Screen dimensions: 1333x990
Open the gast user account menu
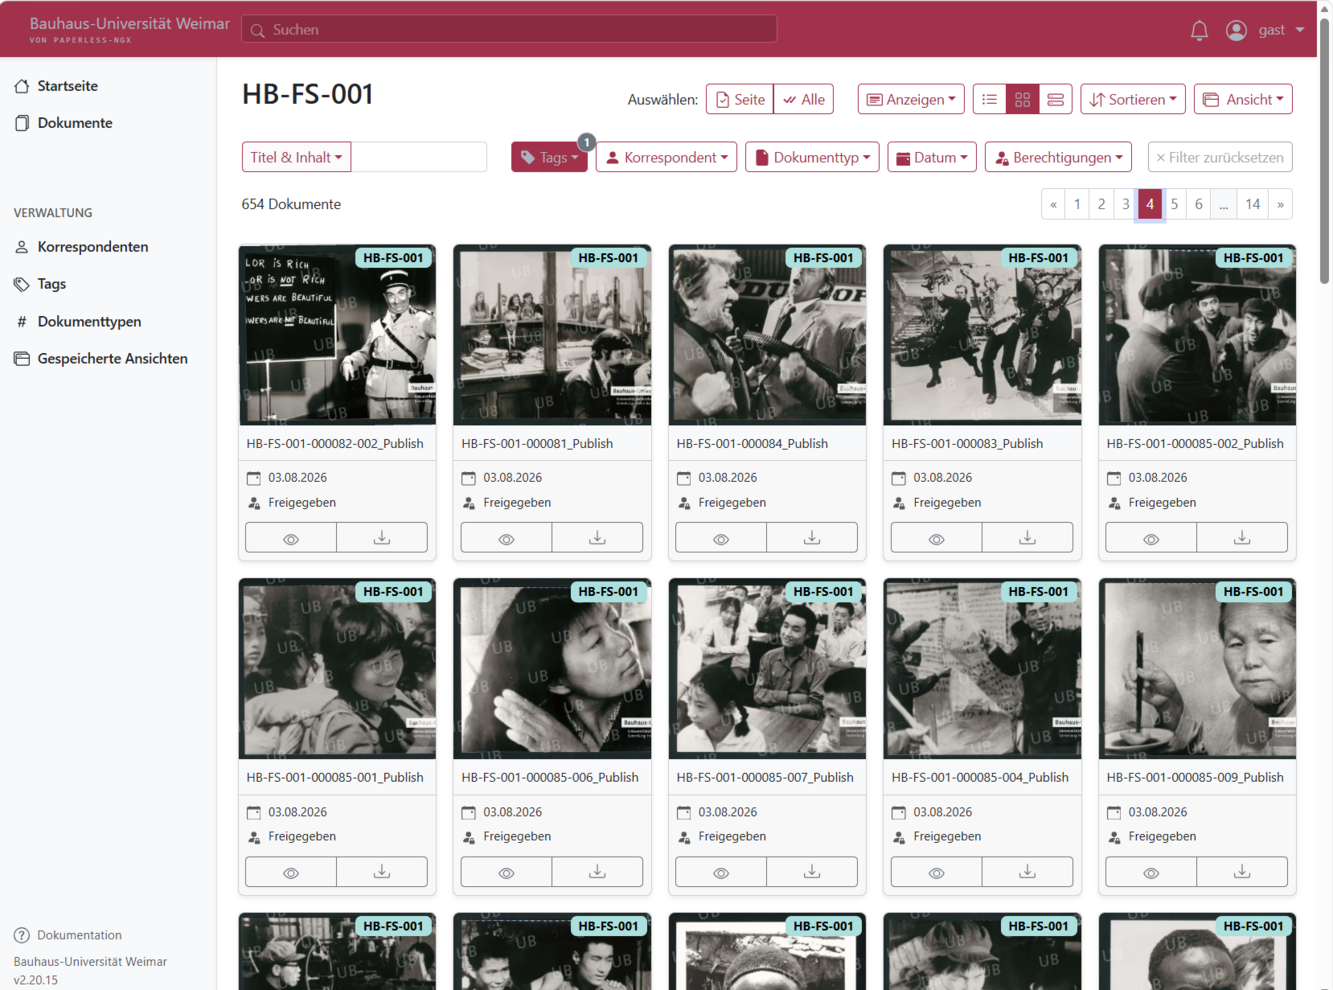point(1265,30)
